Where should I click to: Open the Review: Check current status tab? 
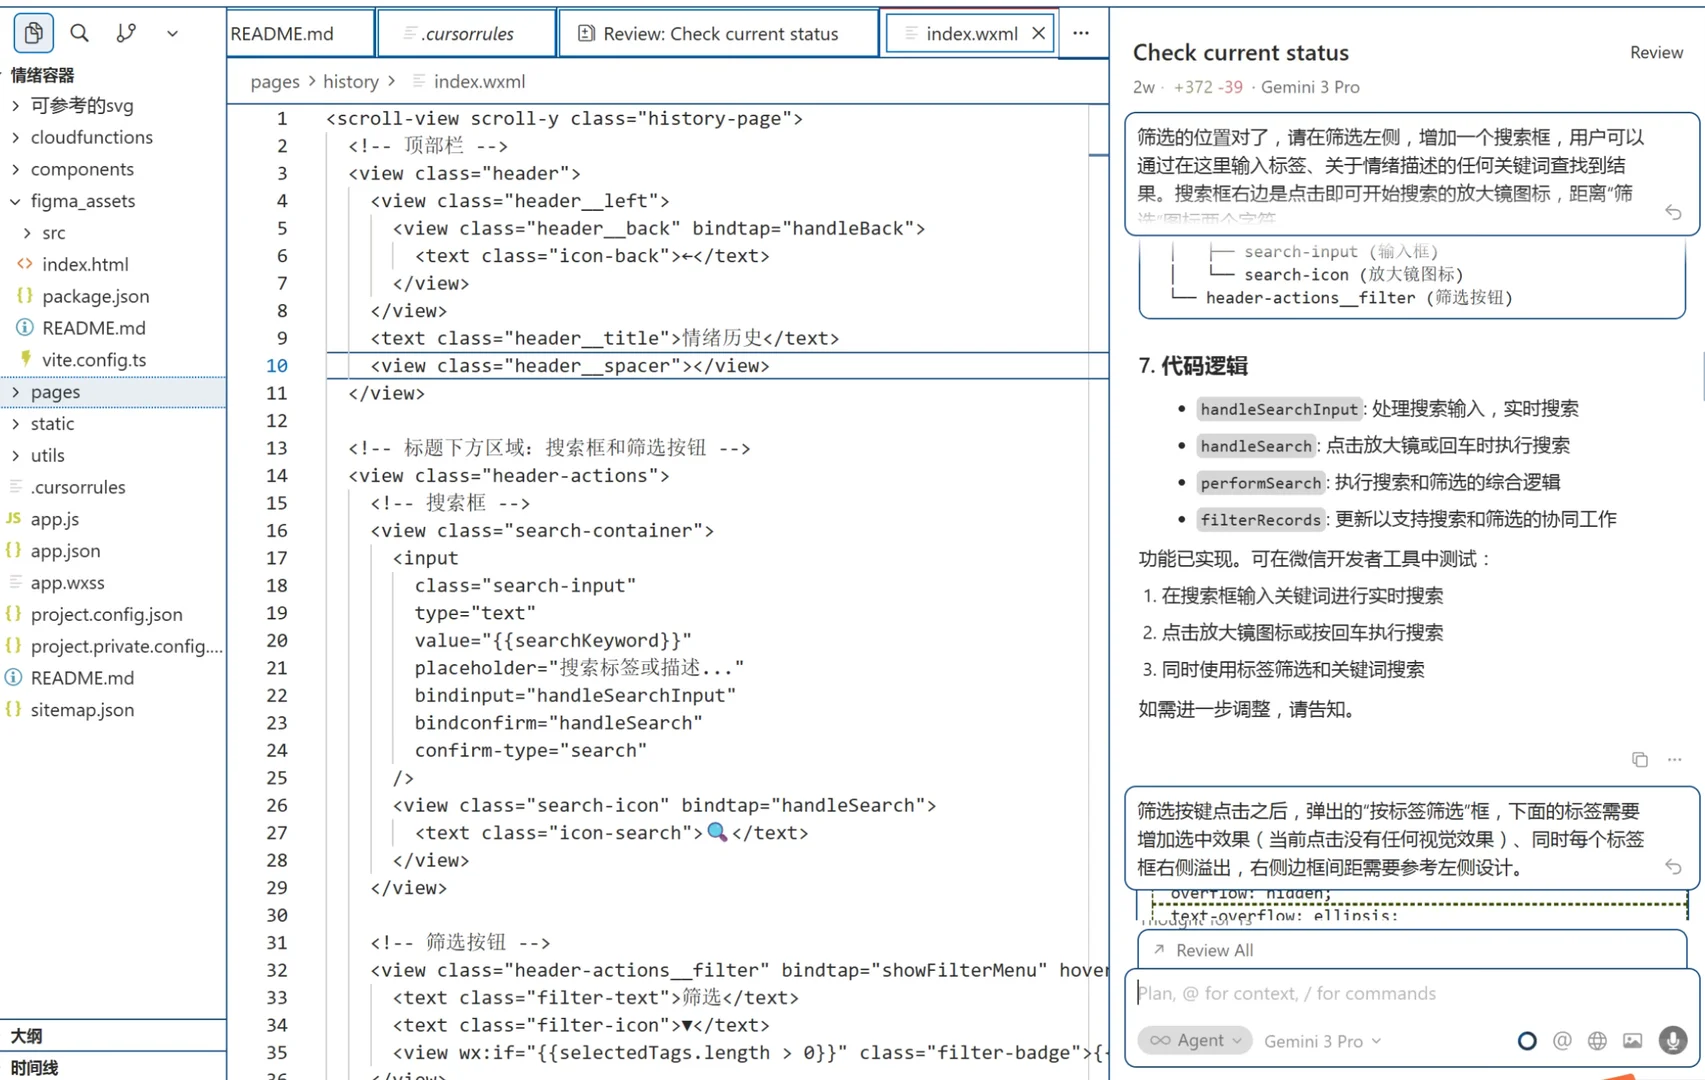[719, 33]
